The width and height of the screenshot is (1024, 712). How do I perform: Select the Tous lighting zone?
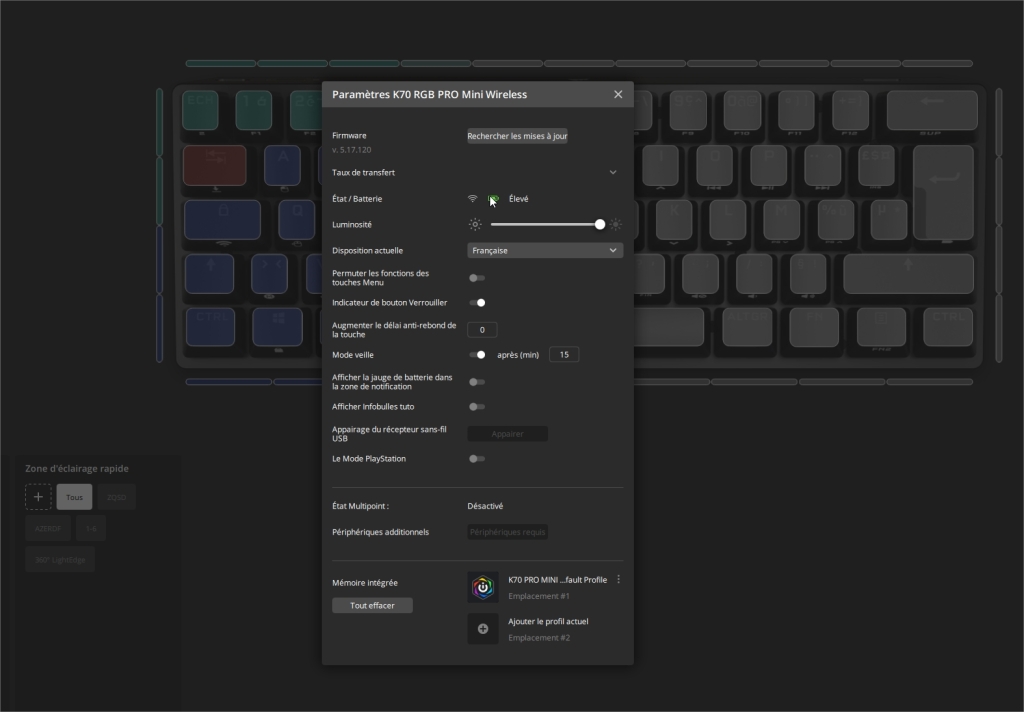pyautogui.click(x=74, y=497)
